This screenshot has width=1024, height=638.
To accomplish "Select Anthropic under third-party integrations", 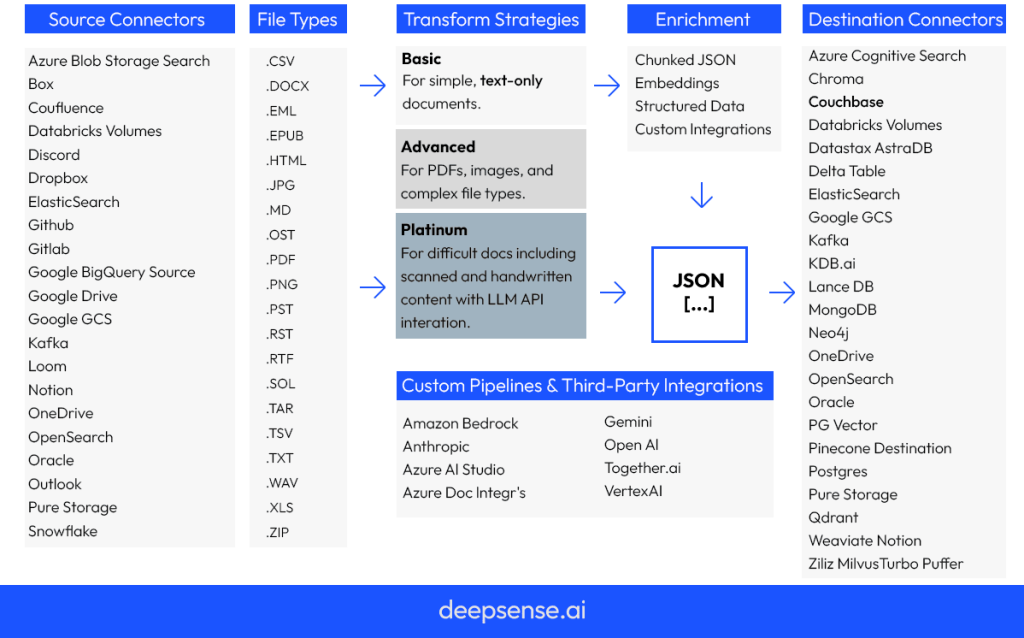I will click(x=436, y=446).
